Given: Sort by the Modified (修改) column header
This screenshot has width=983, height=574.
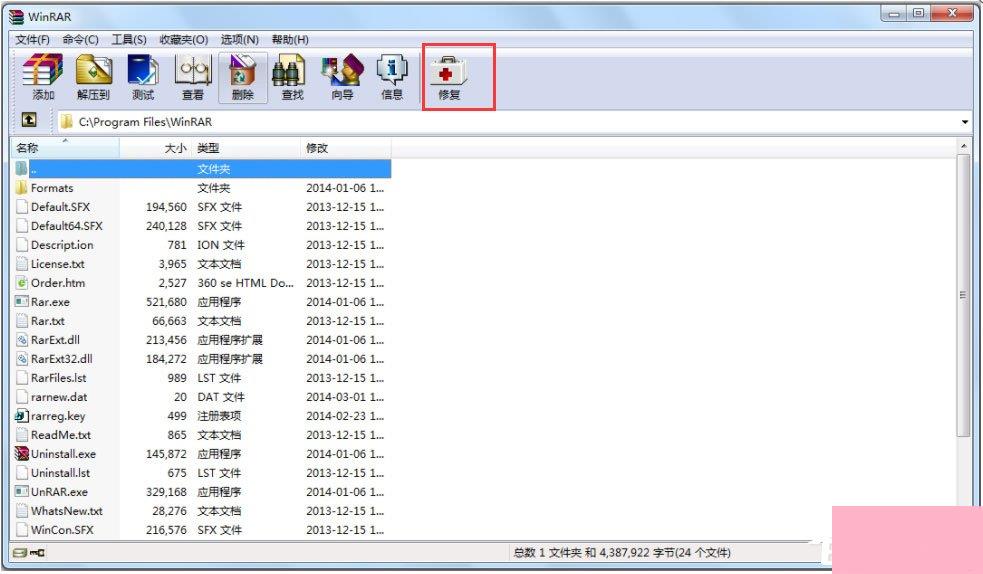Looking at the screenshot, I should coord(345,149).
